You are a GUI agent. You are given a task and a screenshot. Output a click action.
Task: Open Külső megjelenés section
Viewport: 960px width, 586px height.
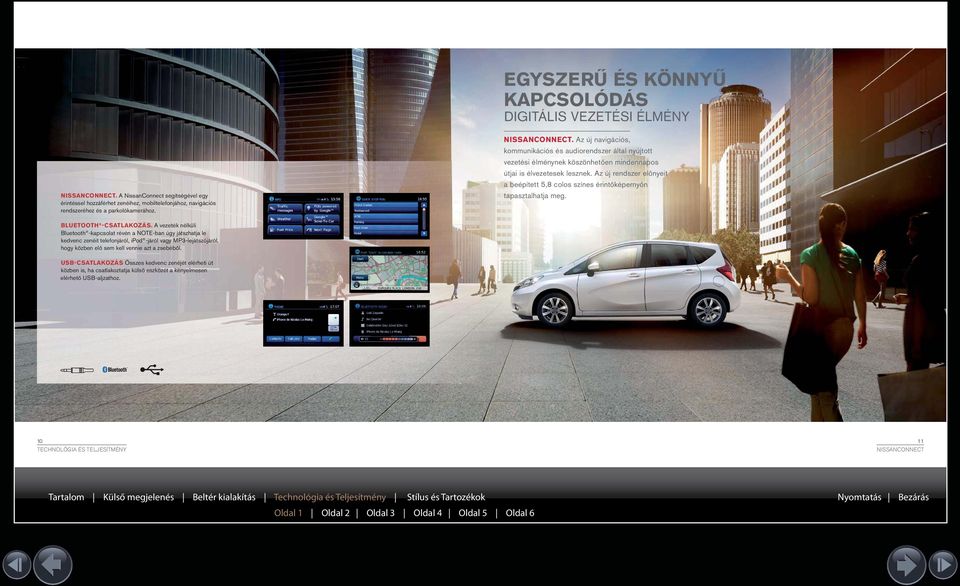point(138,497)
